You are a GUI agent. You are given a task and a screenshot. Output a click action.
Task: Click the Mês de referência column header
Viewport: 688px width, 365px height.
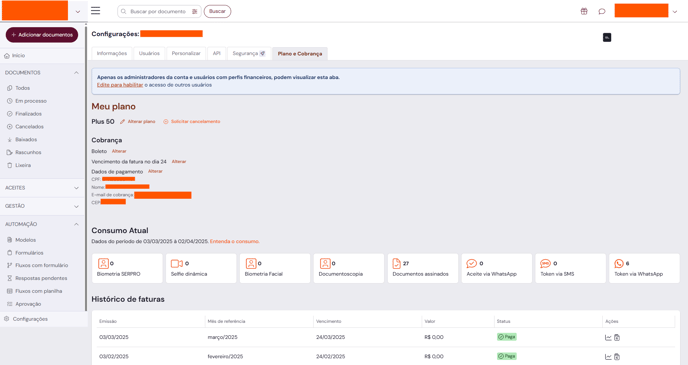point(226,322)
